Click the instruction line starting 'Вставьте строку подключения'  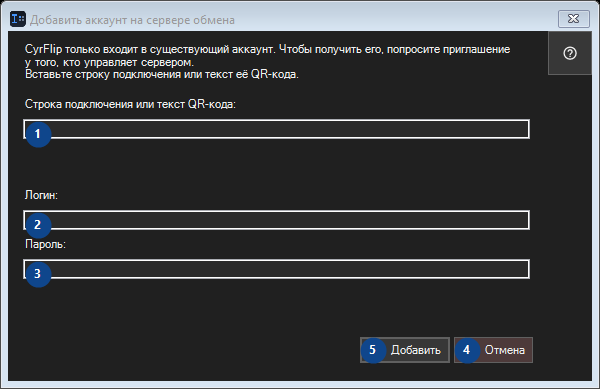click(x=161, y=74)
